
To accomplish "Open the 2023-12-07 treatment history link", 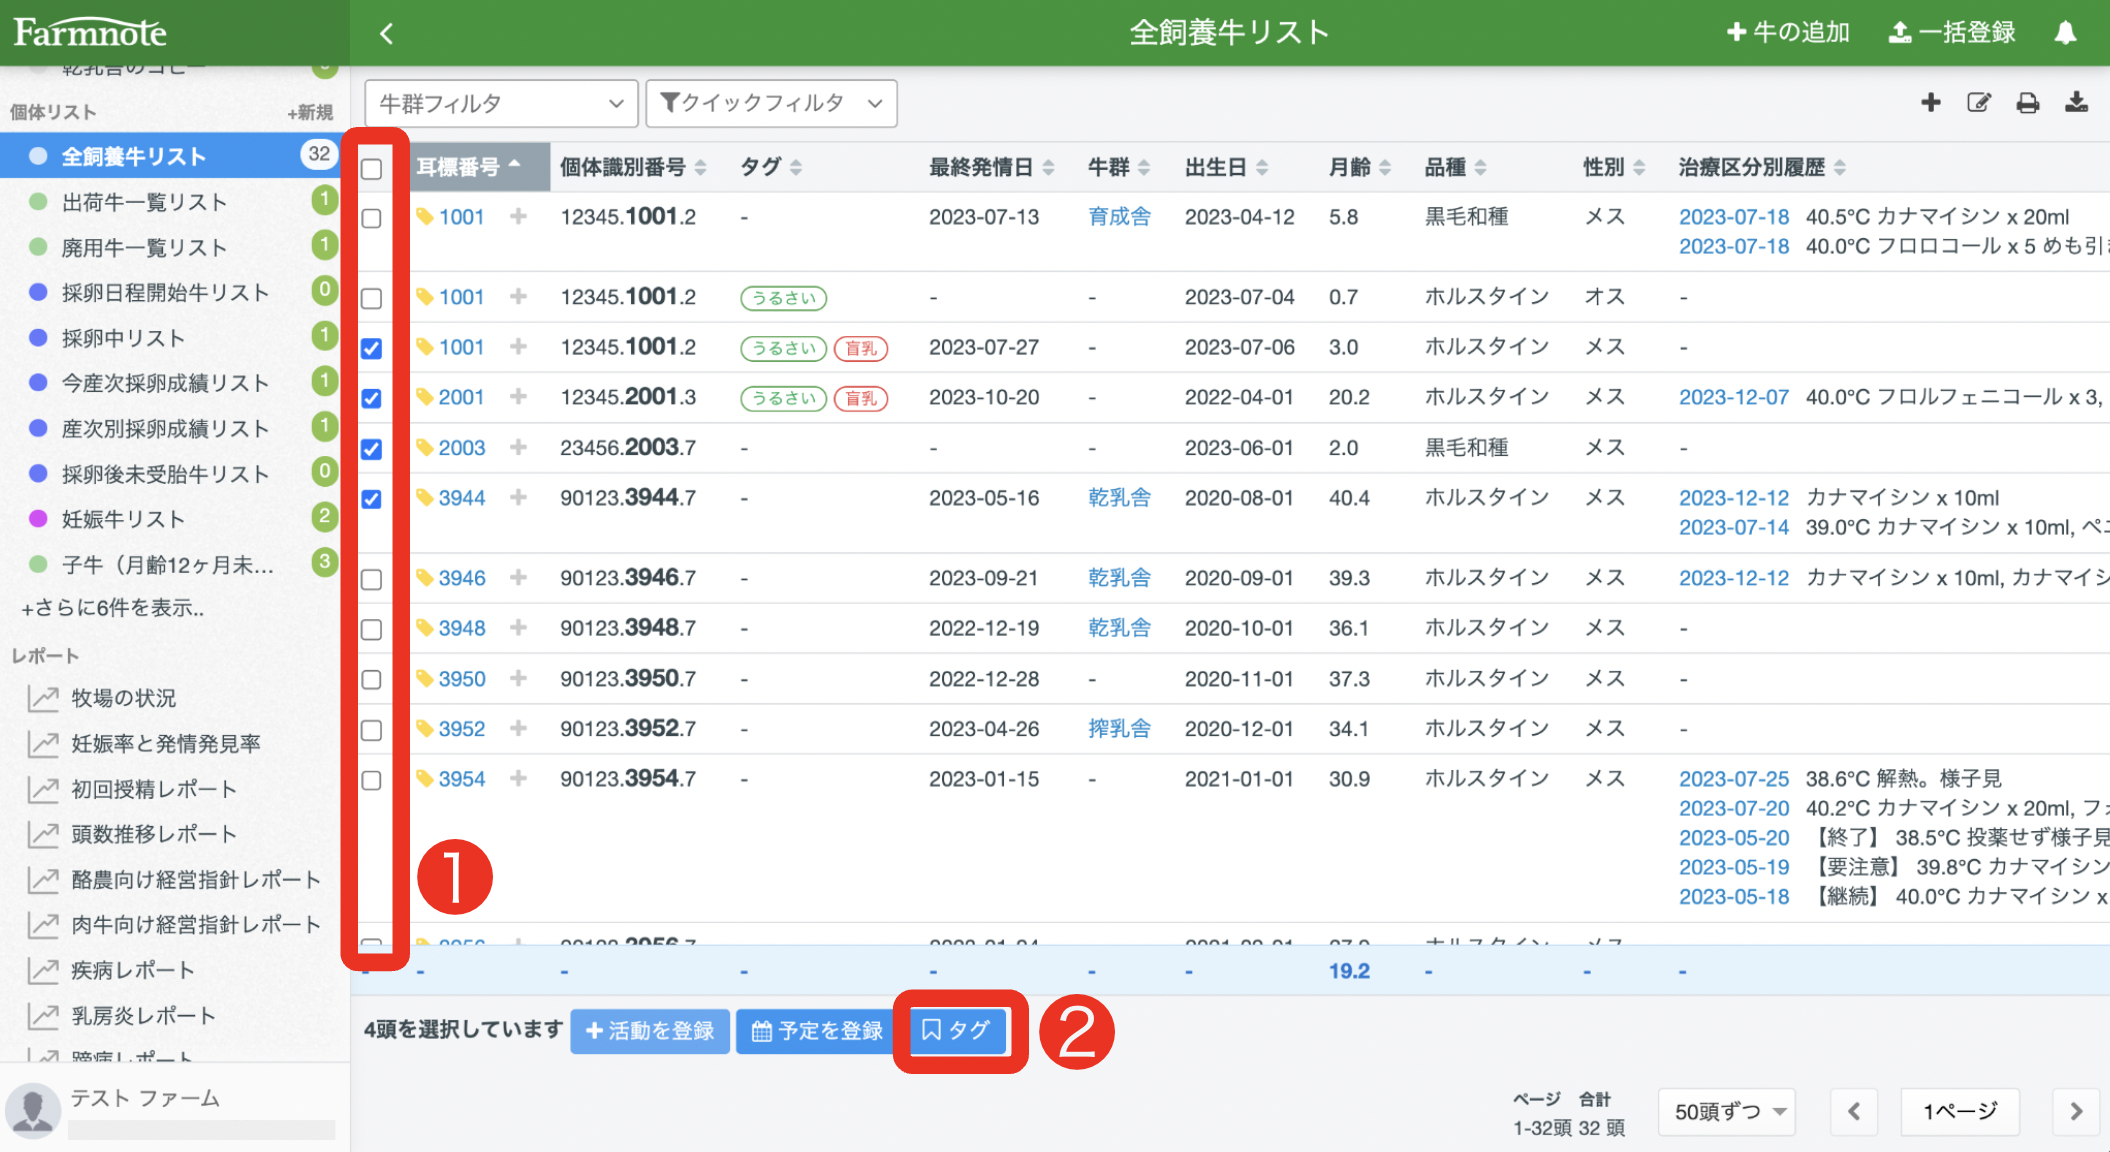I will [x=1733, y=397].
